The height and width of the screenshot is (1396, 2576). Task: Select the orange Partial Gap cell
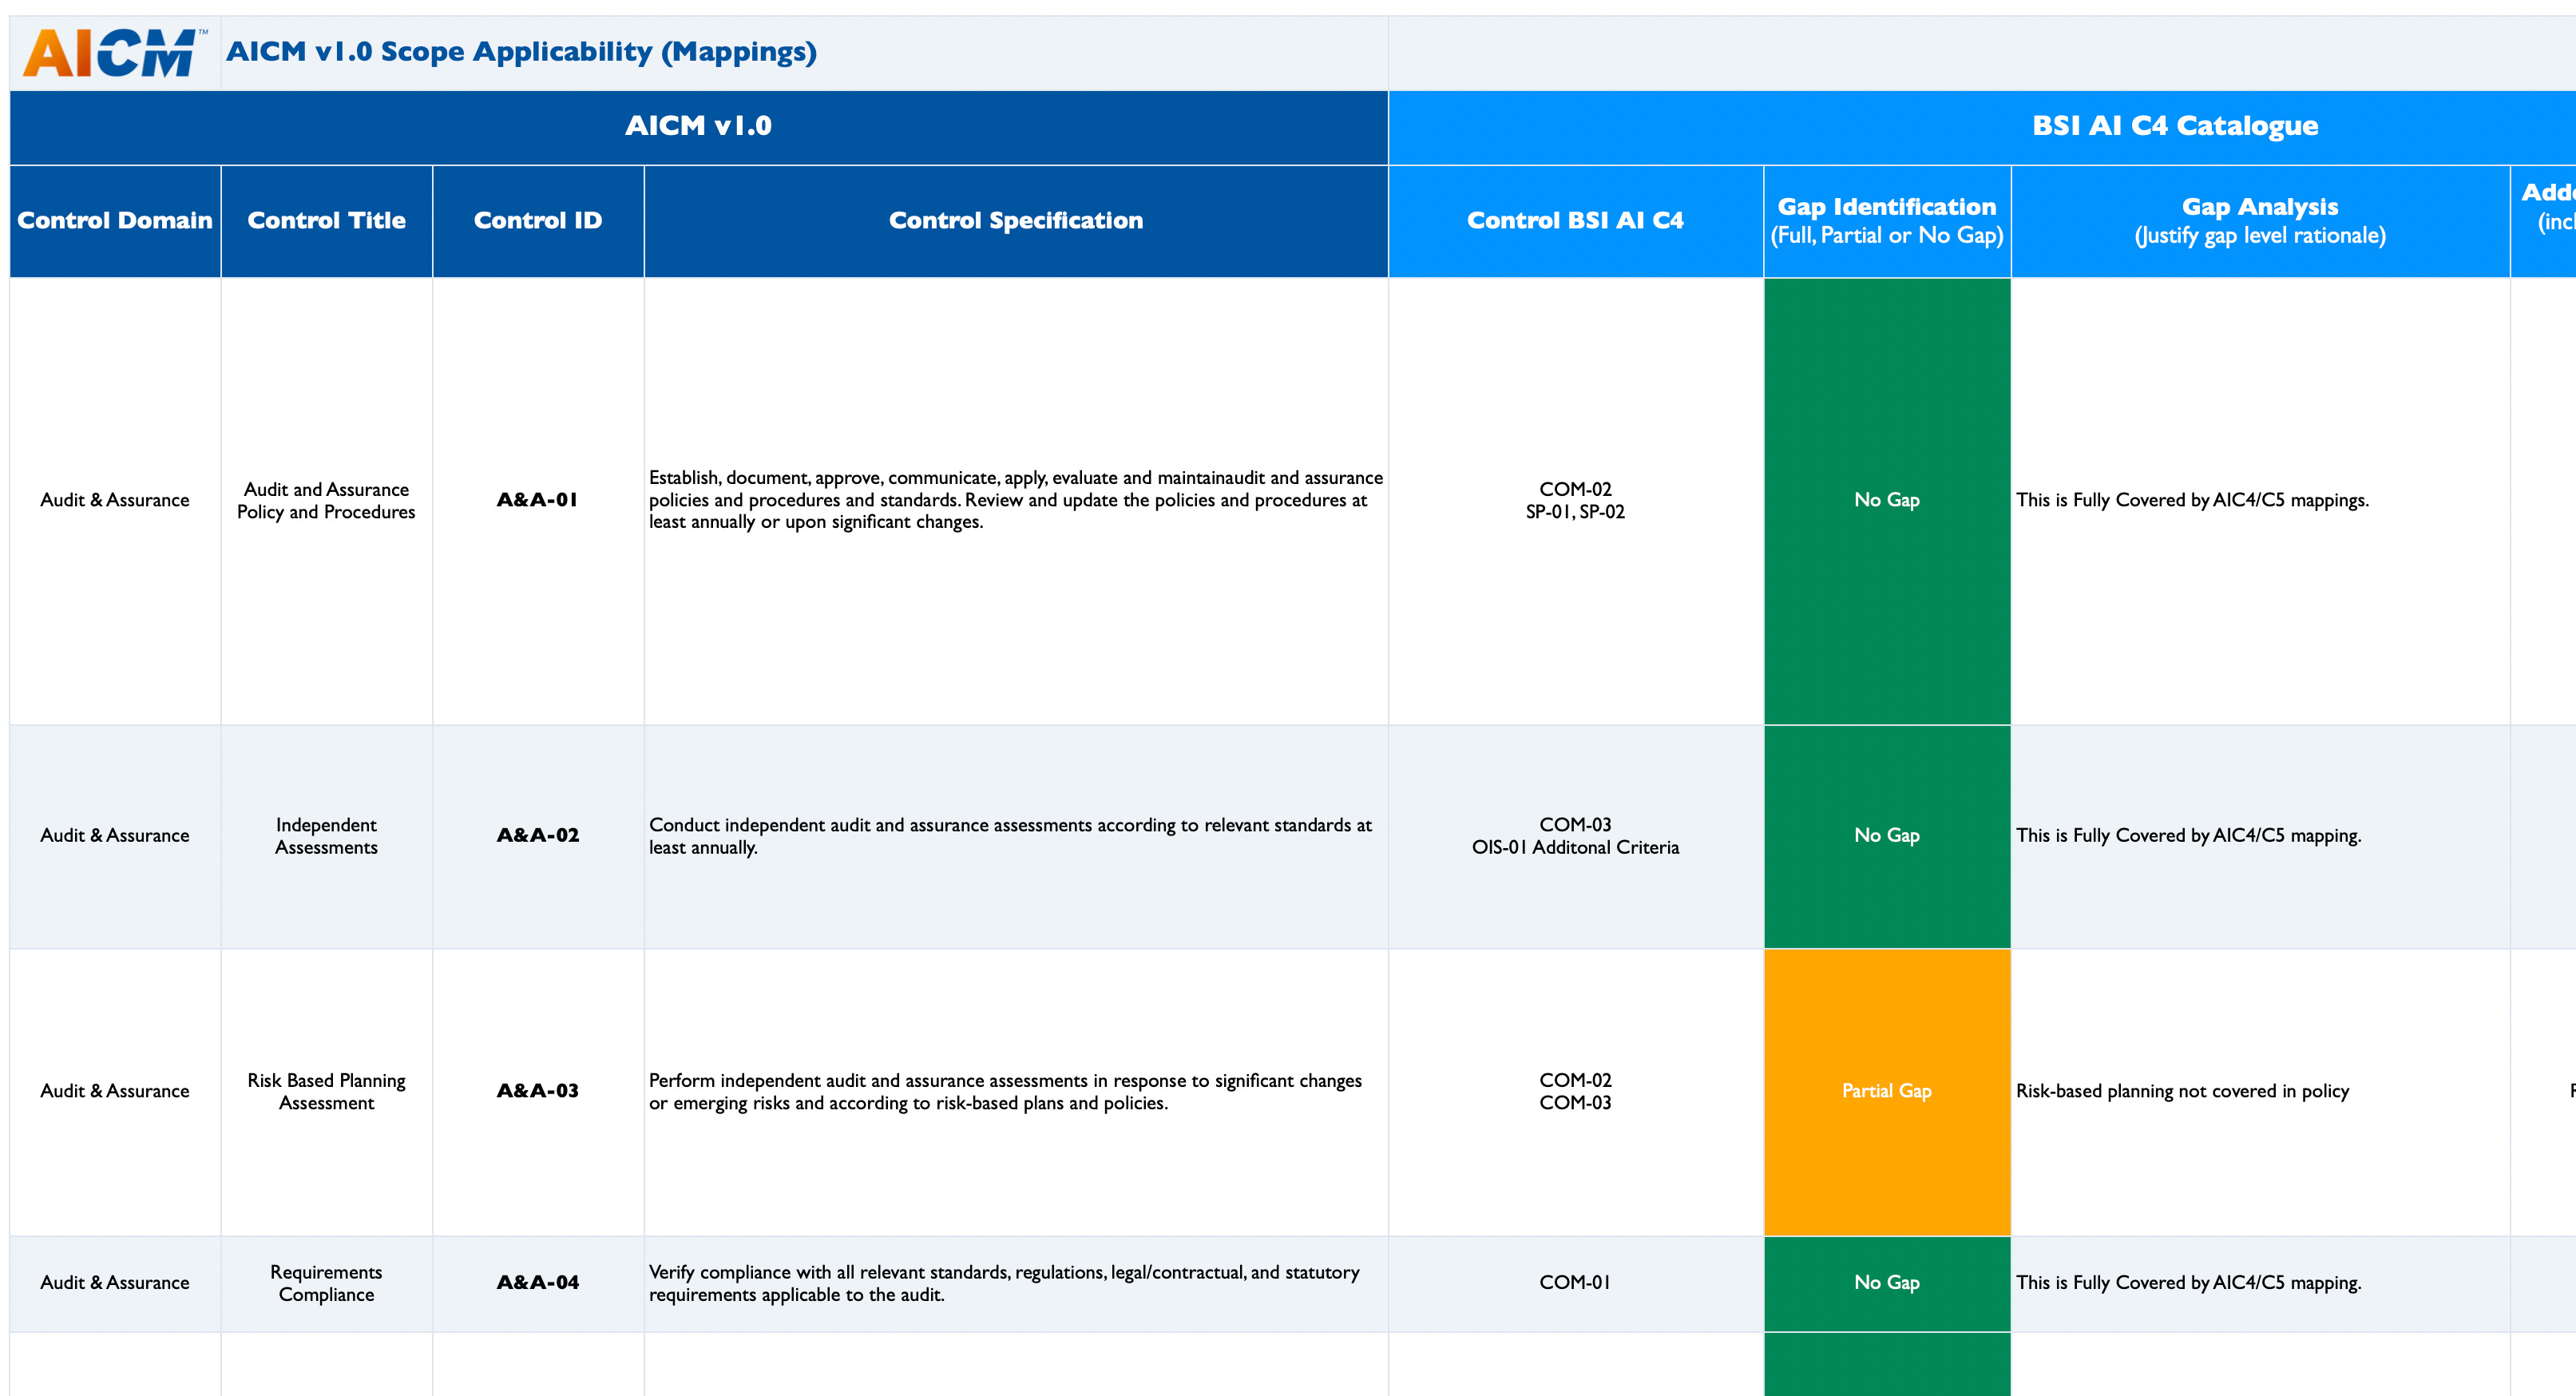tap(1886, 1091)
